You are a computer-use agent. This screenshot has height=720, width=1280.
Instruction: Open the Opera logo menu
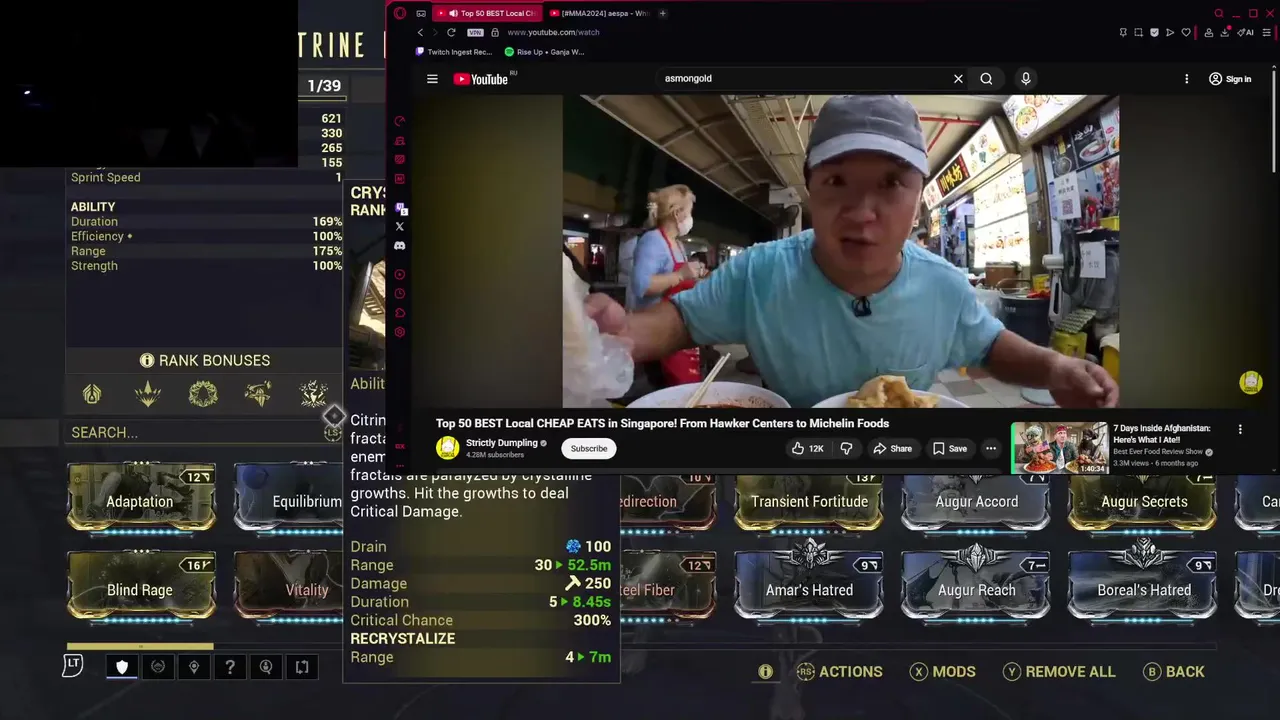(x=400, y=13)
